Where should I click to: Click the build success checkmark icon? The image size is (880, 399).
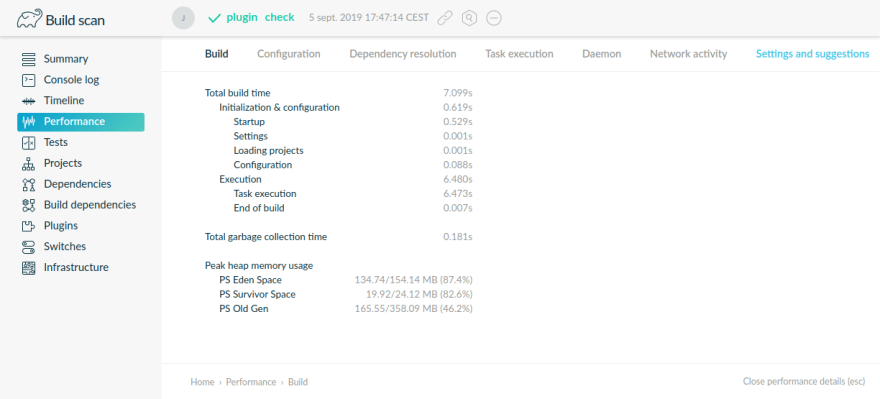click(x=214, y=18)
